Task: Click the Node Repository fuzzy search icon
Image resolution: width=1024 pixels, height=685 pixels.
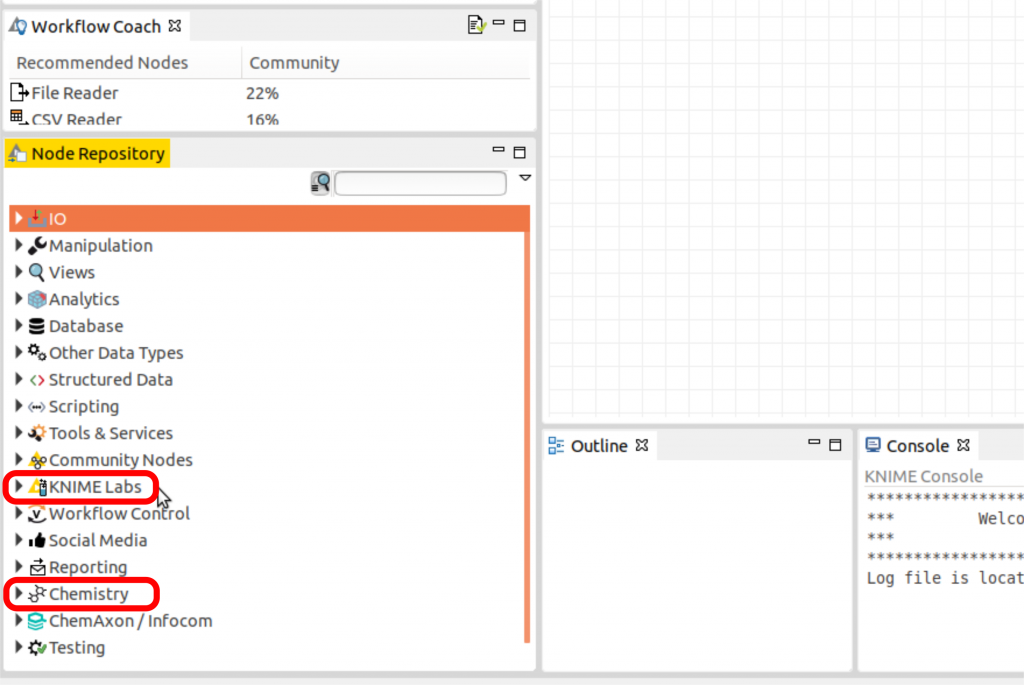Action: coord(321,183)
